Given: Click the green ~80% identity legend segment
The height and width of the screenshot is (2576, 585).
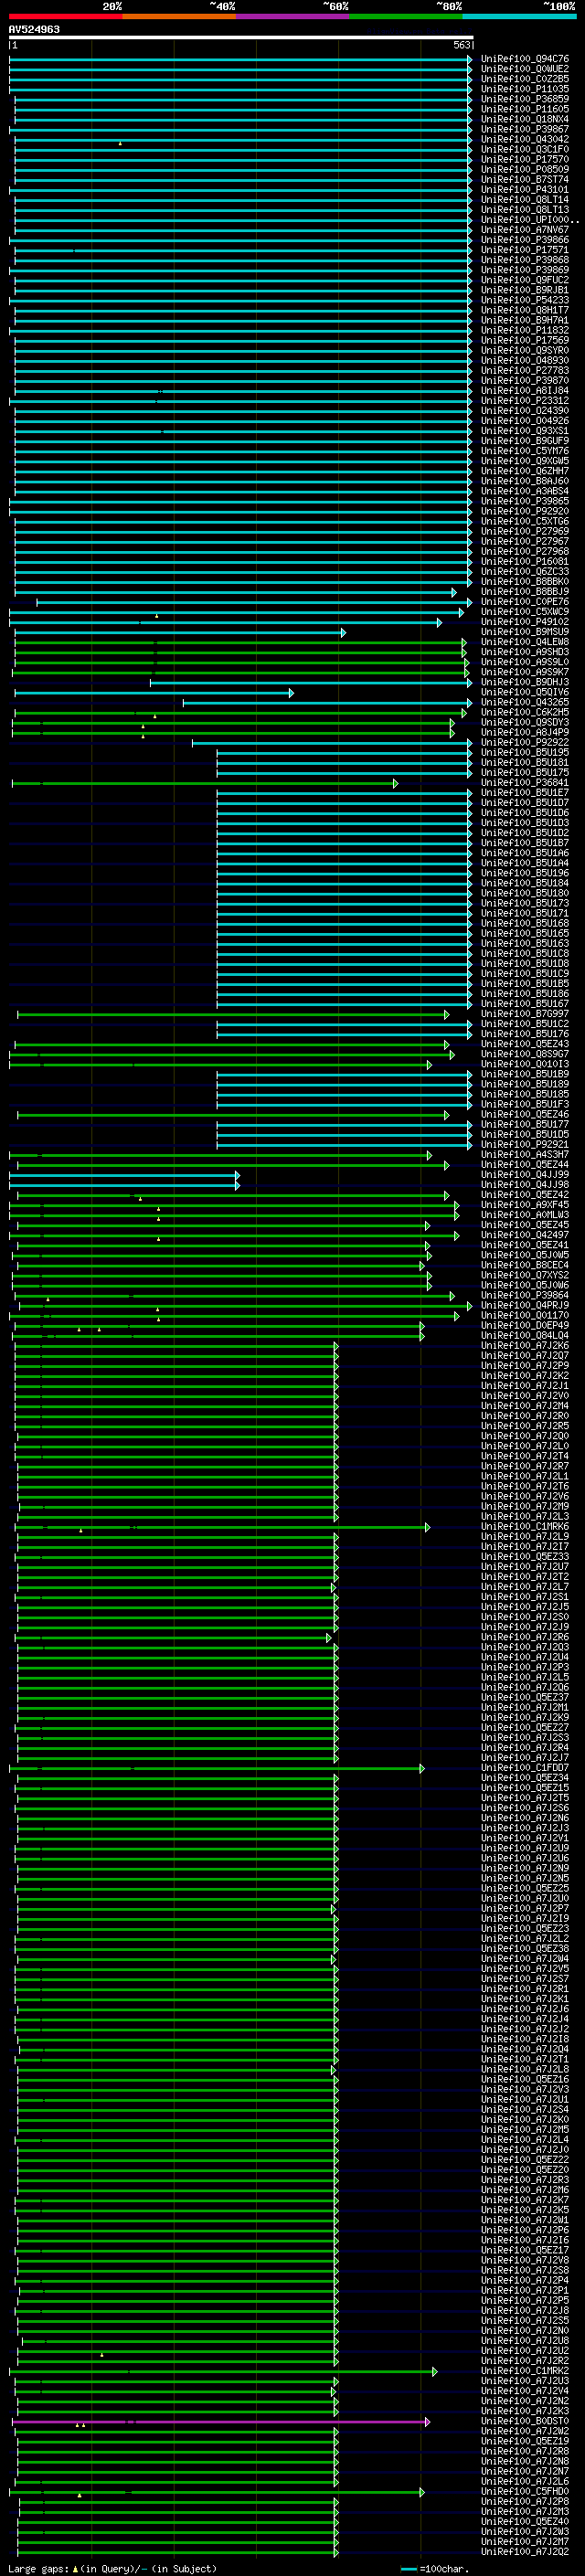Looking at the screenshot, I should pyautogui.click(x=406, y=16).
